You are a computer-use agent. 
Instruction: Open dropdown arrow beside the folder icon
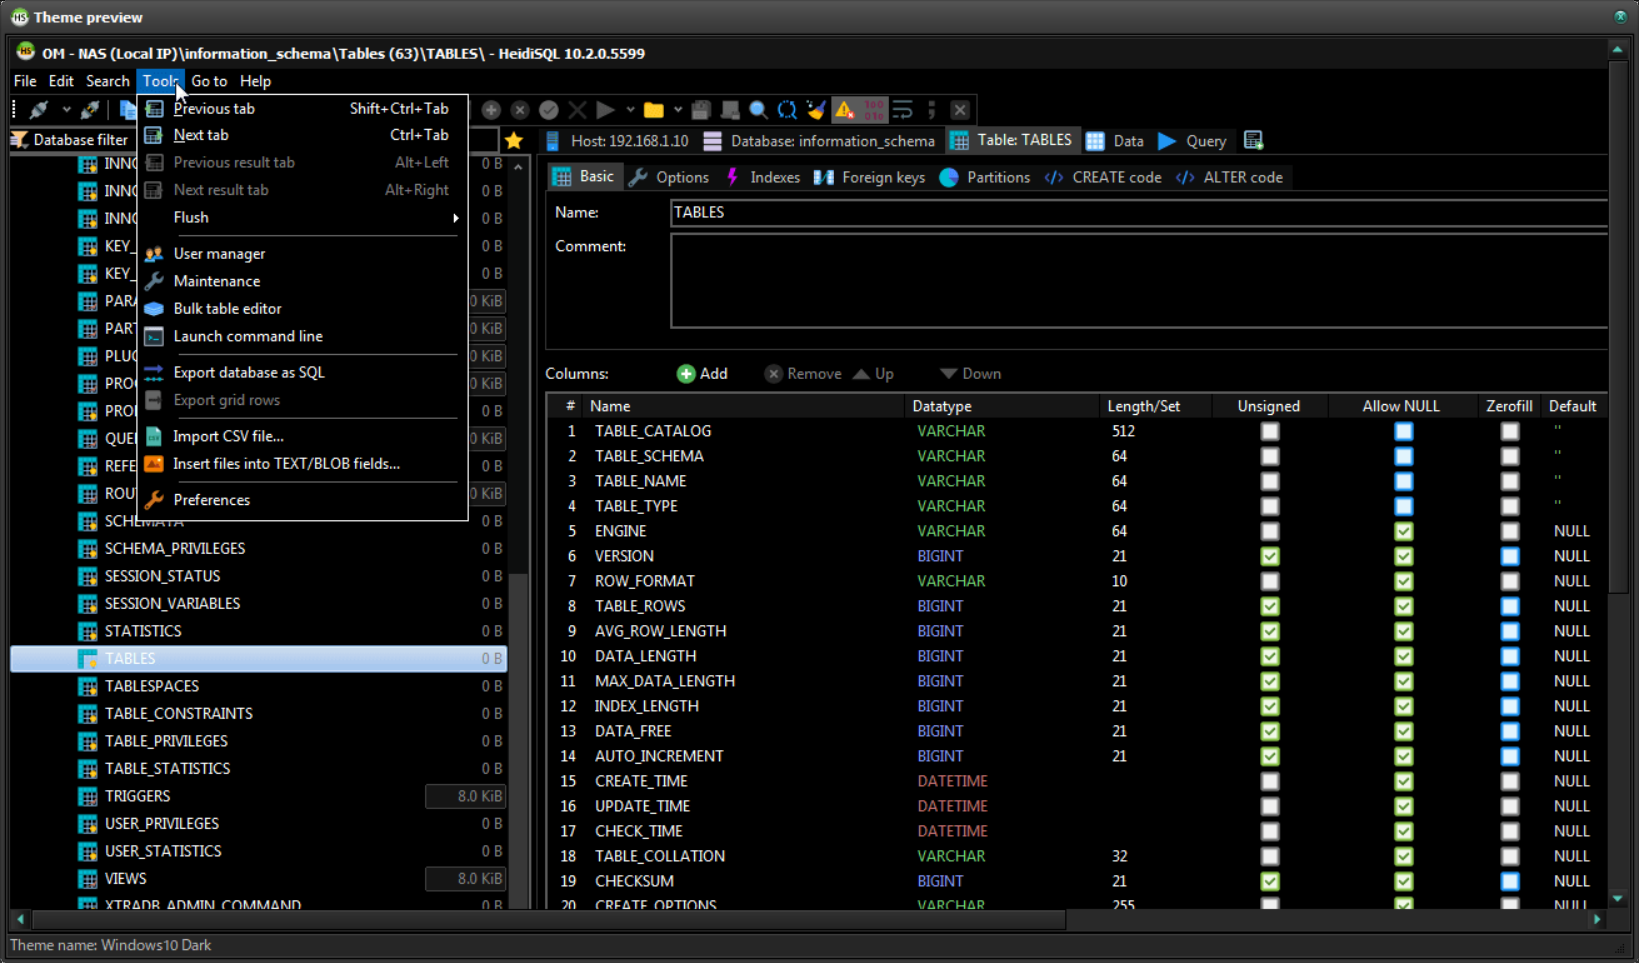pos(678,110)
